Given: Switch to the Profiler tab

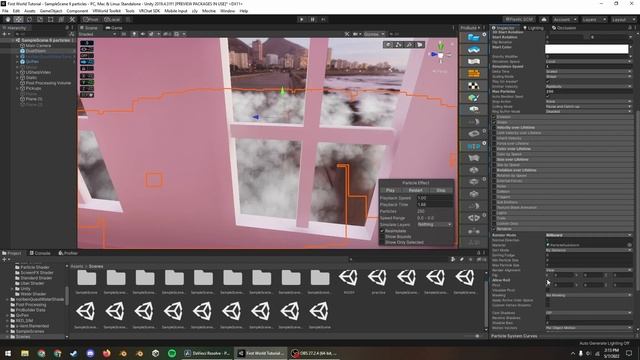Looking at the screenshot, I should [x=68, y=253].
